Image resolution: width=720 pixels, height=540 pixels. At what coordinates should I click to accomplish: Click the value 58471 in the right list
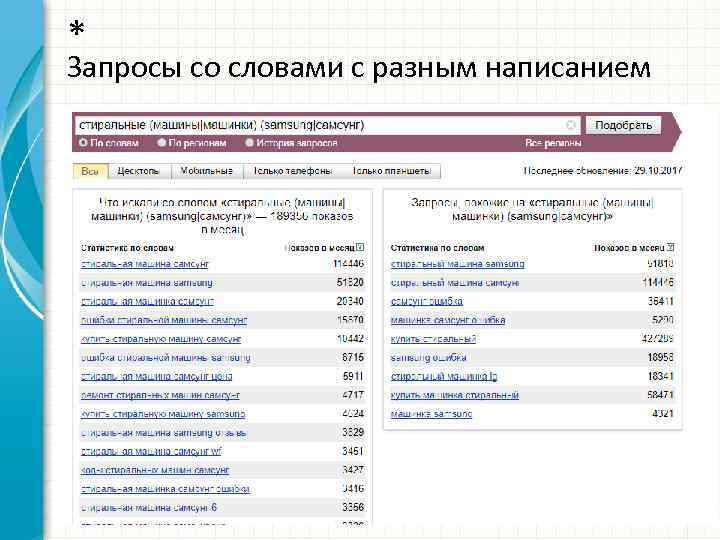pyautogui.click(x=660, y=395)
